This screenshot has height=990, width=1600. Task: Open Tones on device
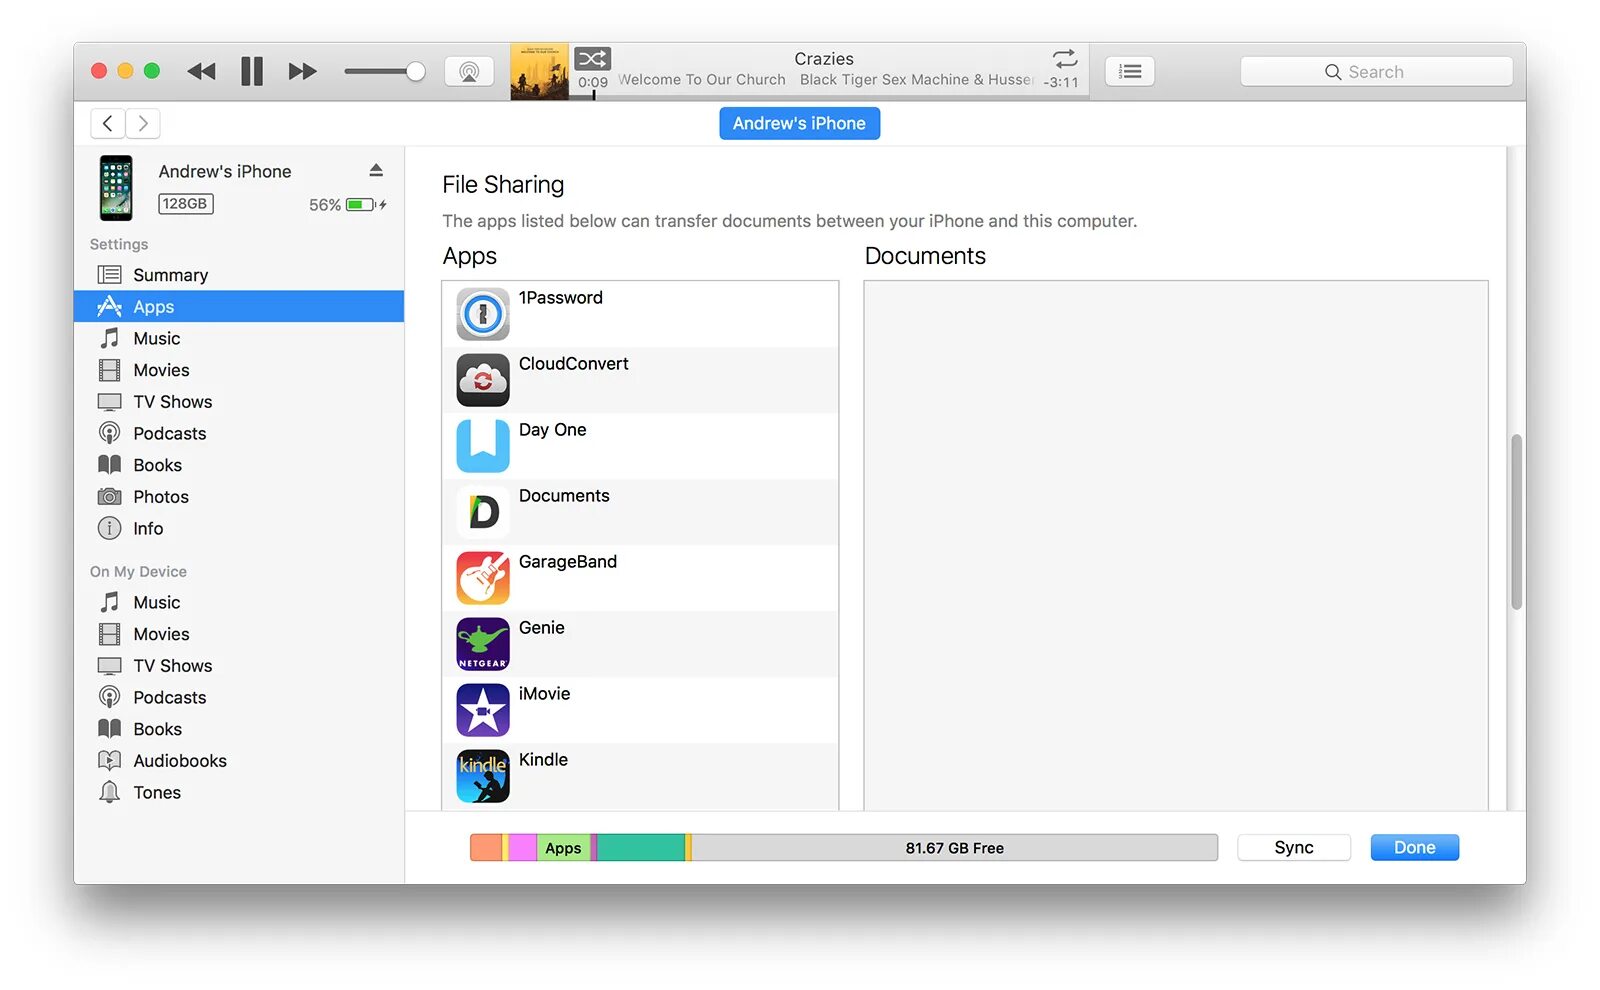(239, 792)
